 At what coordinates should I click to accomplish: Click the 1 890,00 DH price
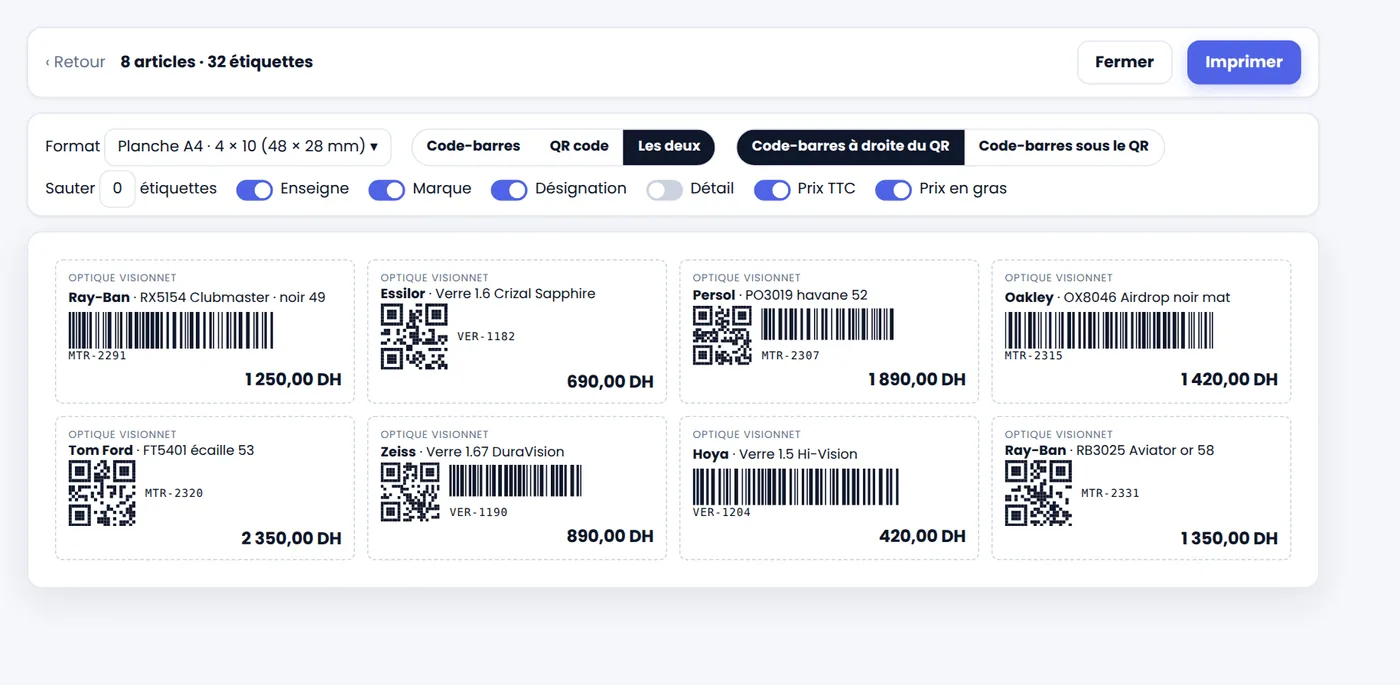917,380
